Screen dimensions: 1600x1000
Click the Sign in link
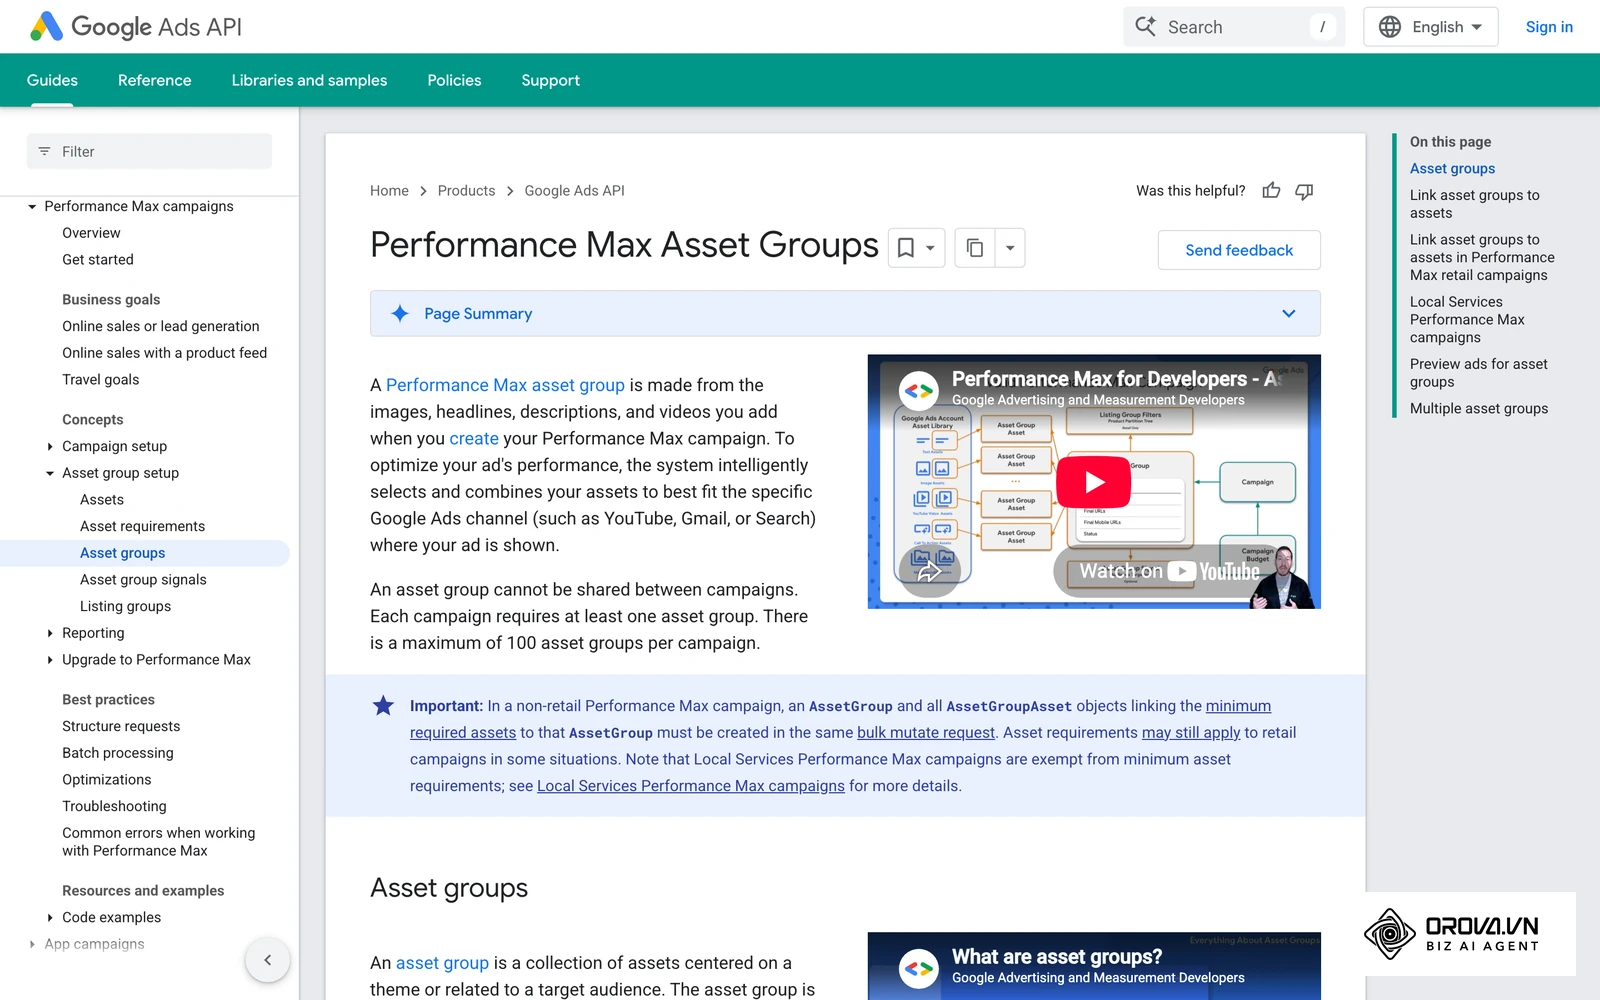[1549, 27]
